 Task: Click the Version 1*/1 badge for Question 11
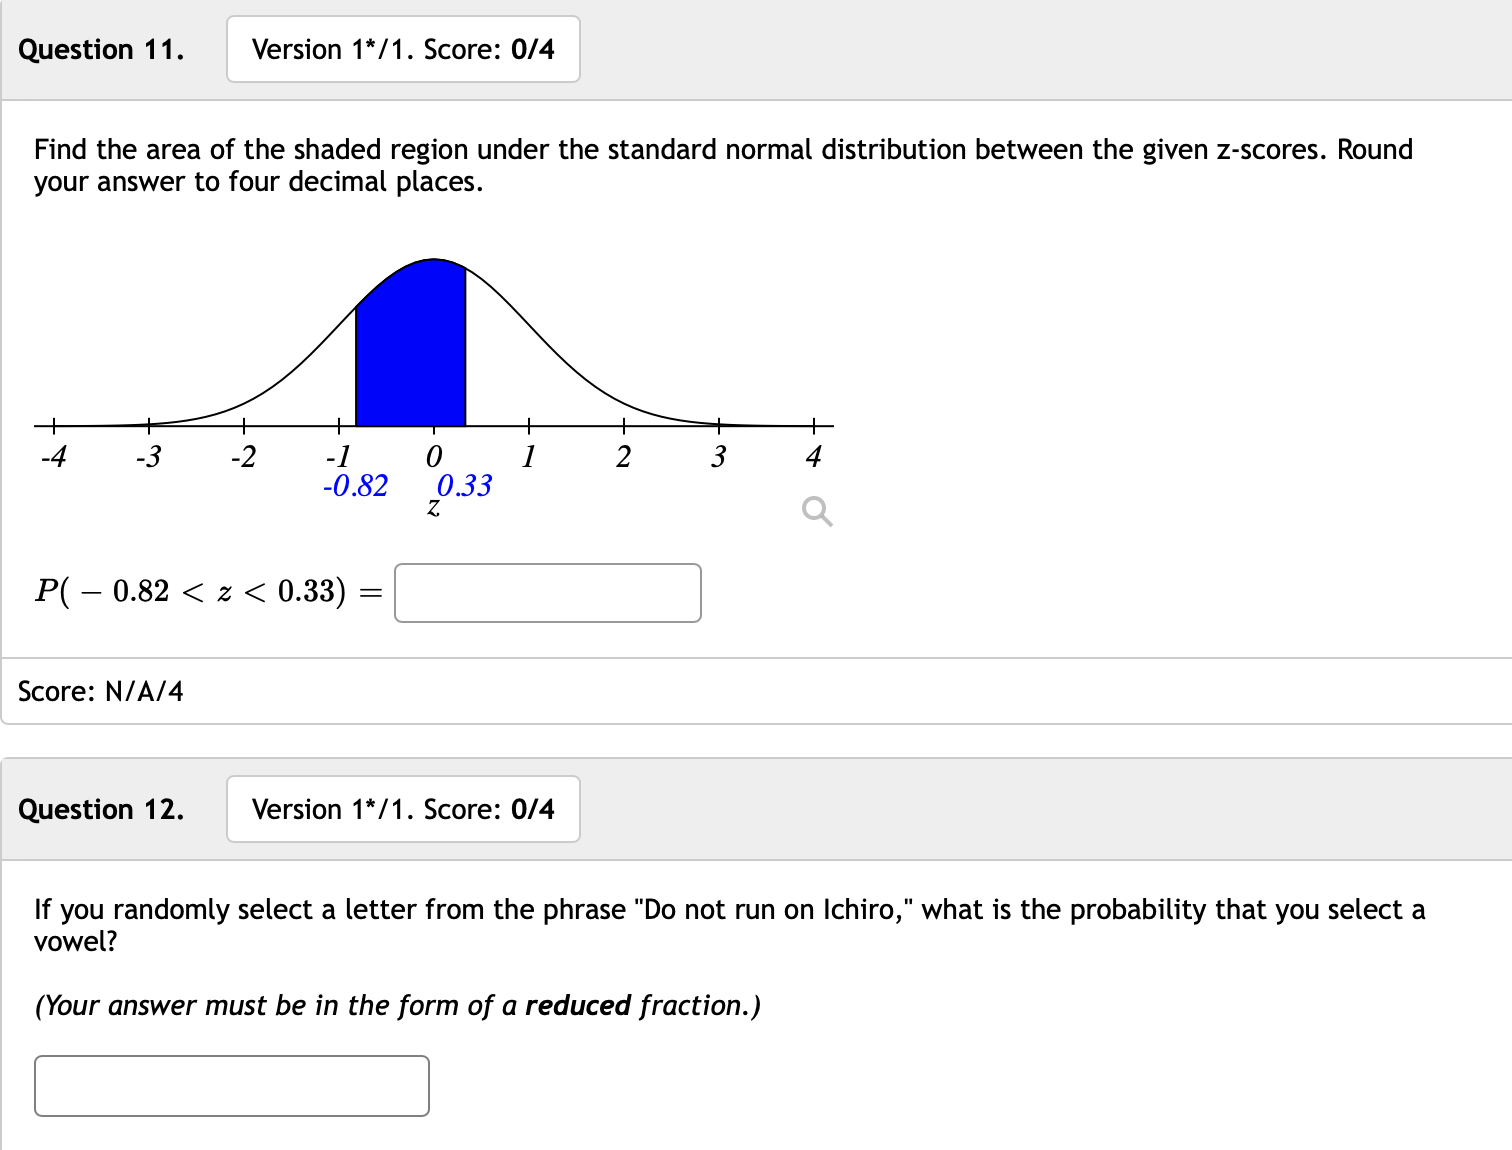coord(402,49)
